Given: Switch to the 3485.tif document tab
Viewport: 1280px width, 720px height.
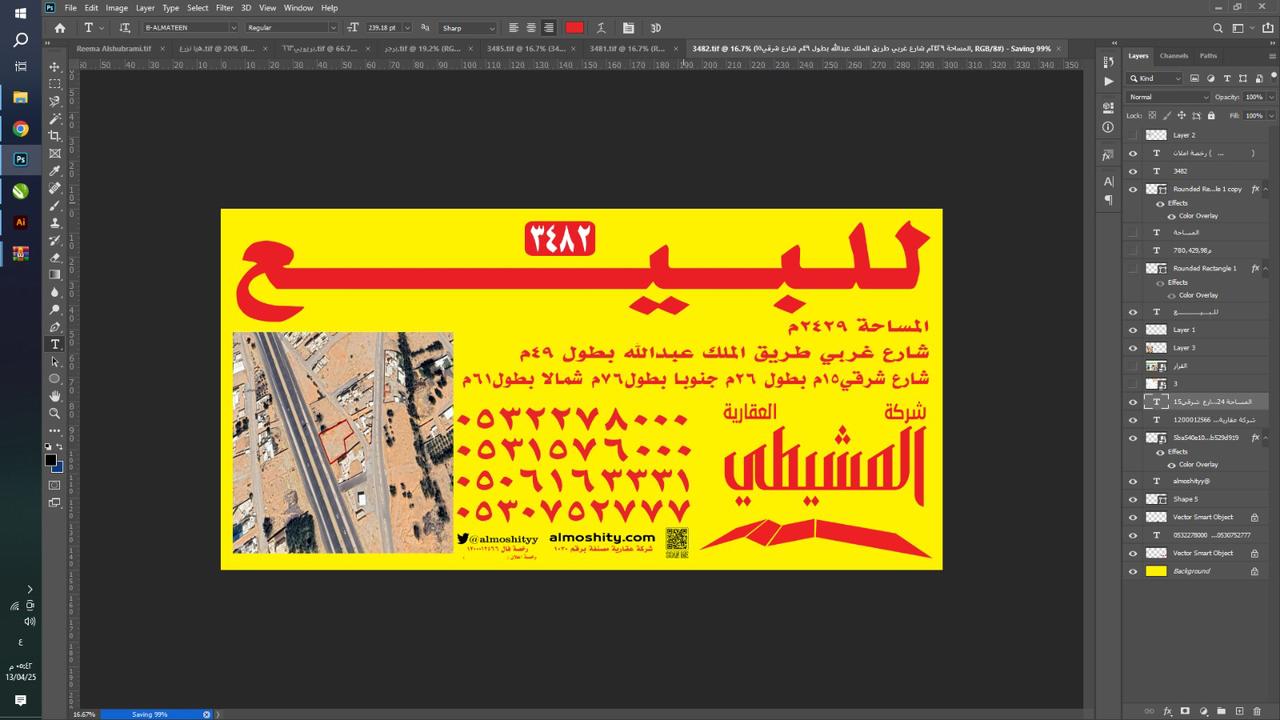Looking at the screenshot, I should [x=526, y=48].
